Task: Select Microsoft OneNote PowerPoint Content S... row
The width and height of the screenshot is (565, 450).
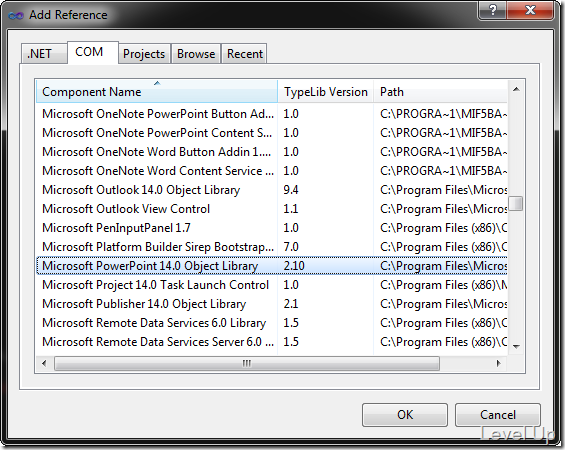Action: (x=272, y=133)
